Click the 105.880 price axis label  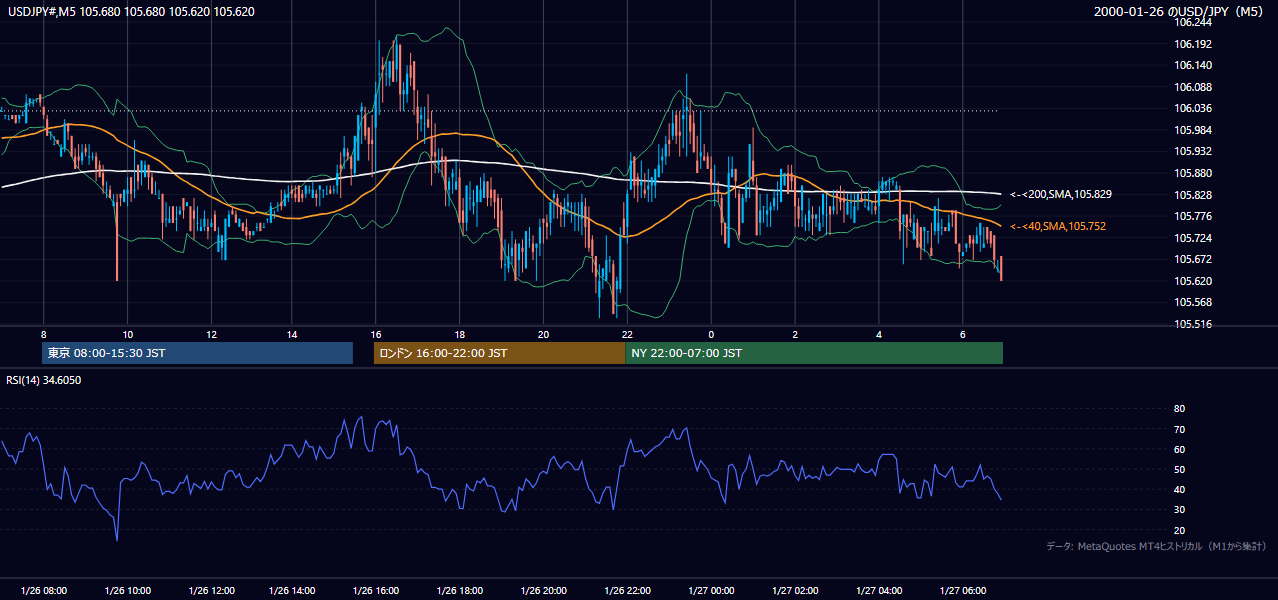1194,173
